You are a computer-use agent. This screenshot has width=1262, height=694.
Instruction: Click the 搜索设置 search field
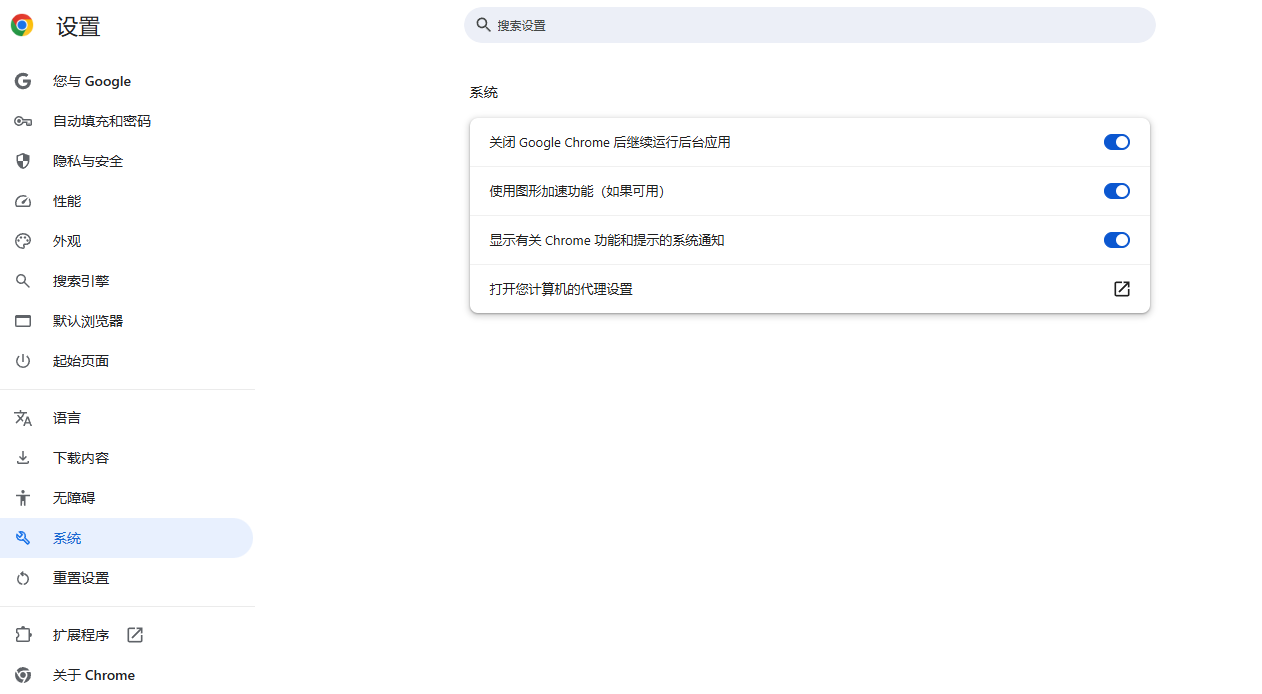(810, 25)
